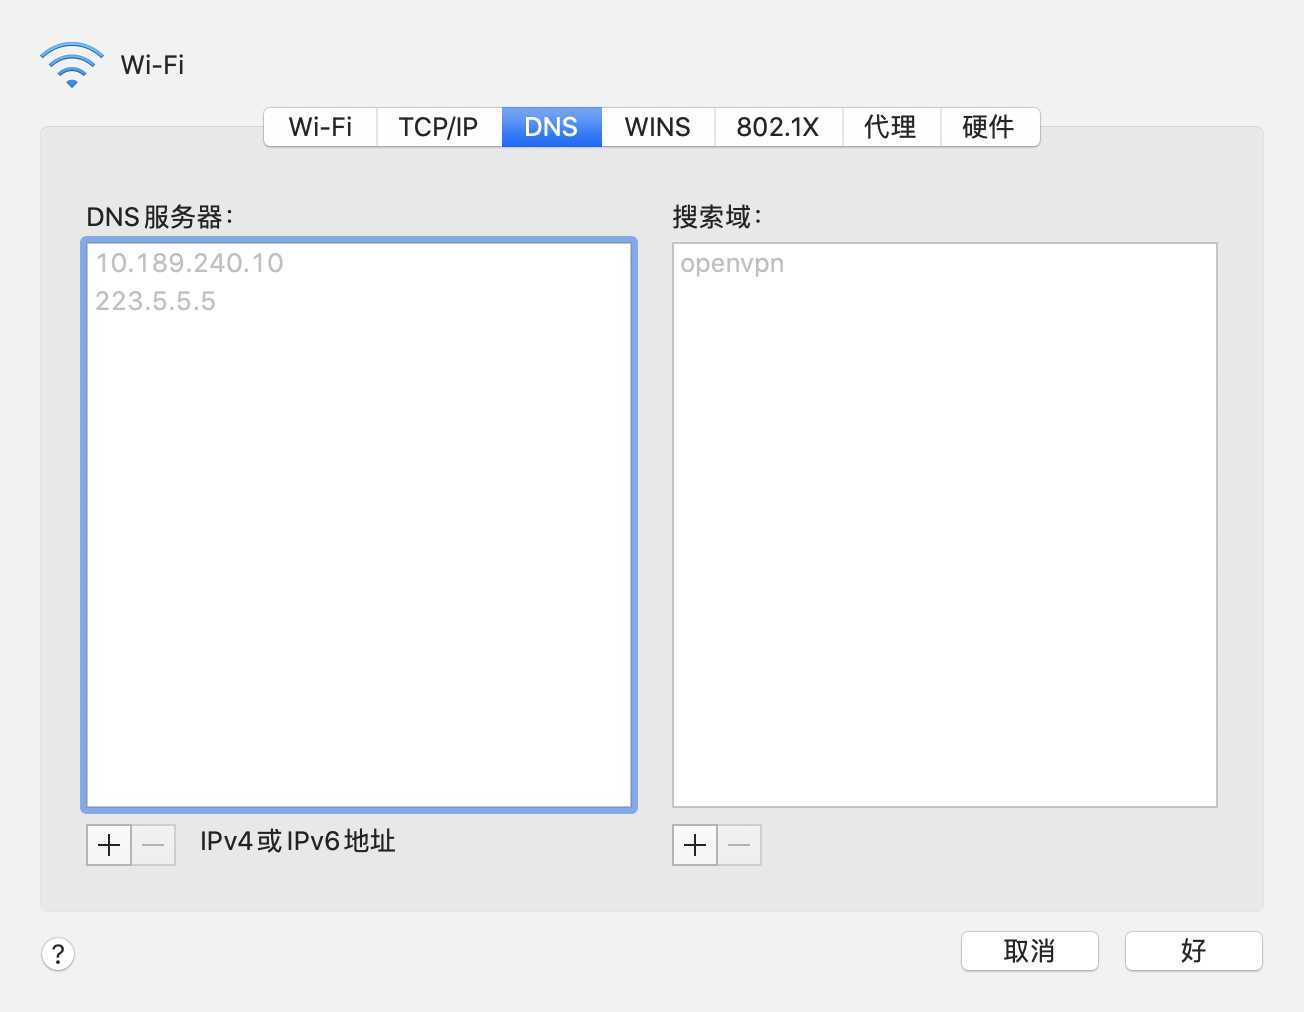
Task: Add a search domain with plus button
Action: pos(695,845)
